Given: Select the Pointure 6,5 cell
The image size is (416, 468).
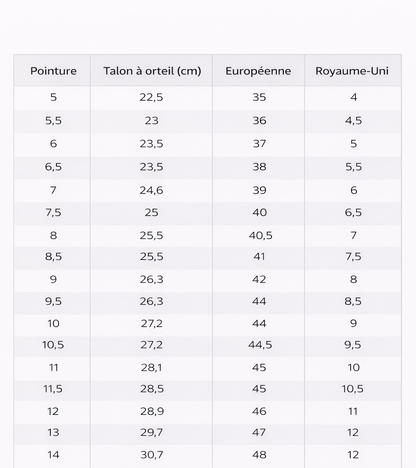Looking at the screenshot, I should point(53,167).
